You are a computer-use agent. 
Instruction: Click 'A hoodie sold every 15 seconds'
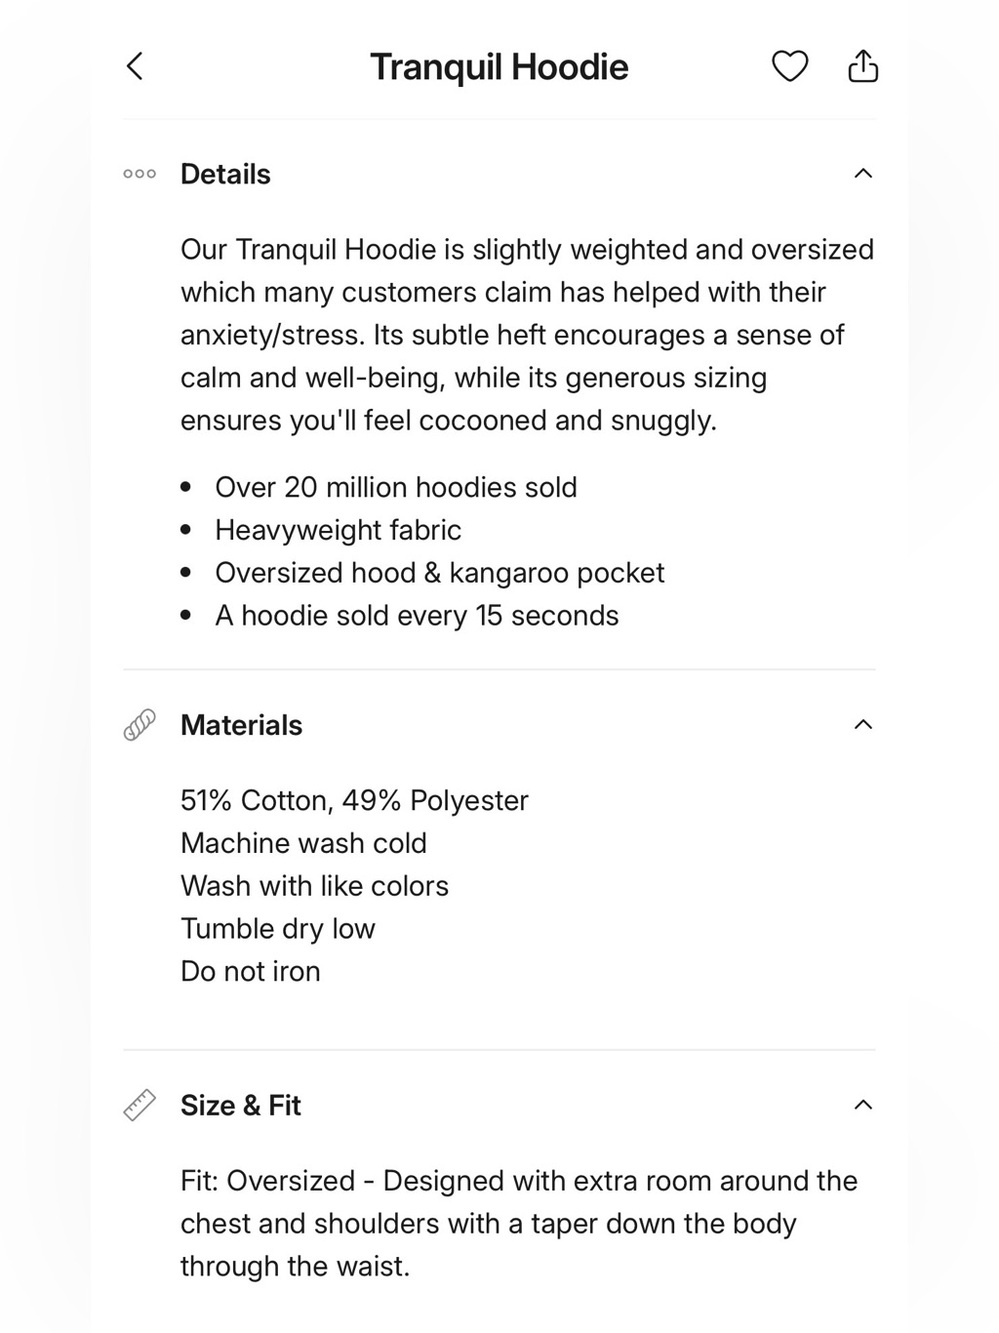pyautogui.click(x=417, y=615)
